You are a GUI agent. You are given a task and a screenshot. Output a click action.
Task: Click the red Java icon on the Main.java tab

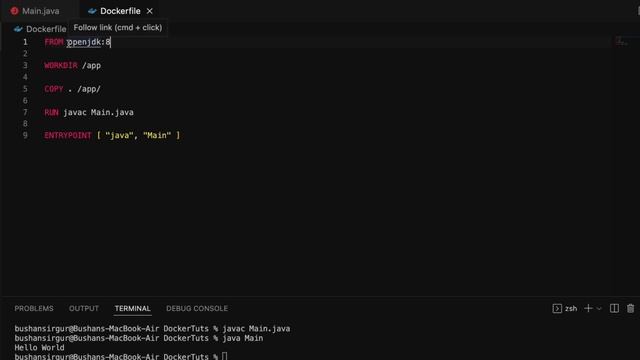[x=15, y=11]
